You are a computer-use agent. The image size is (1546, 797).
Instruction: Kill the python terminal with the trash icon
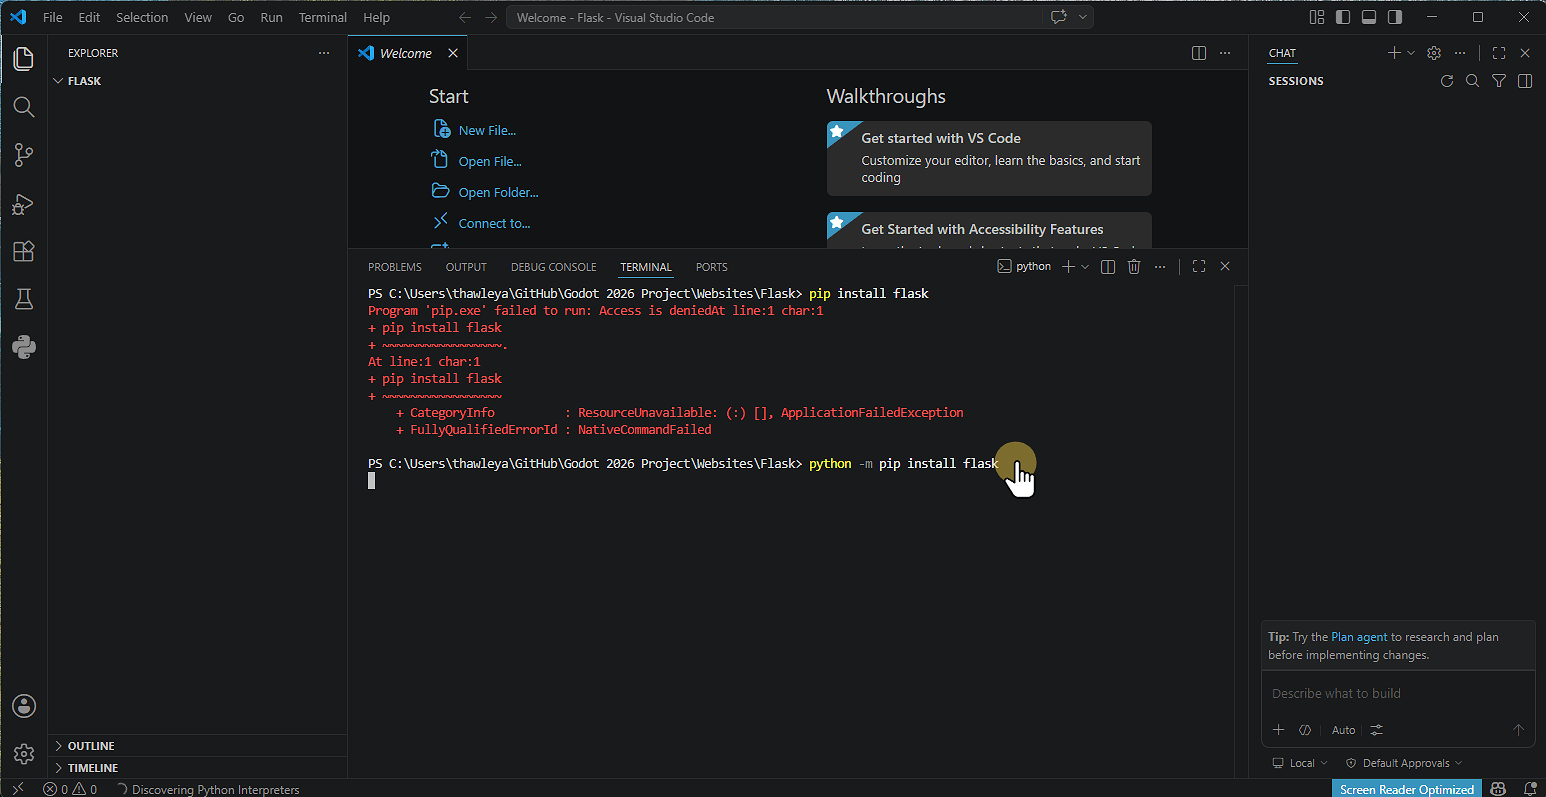point(1134,266)
